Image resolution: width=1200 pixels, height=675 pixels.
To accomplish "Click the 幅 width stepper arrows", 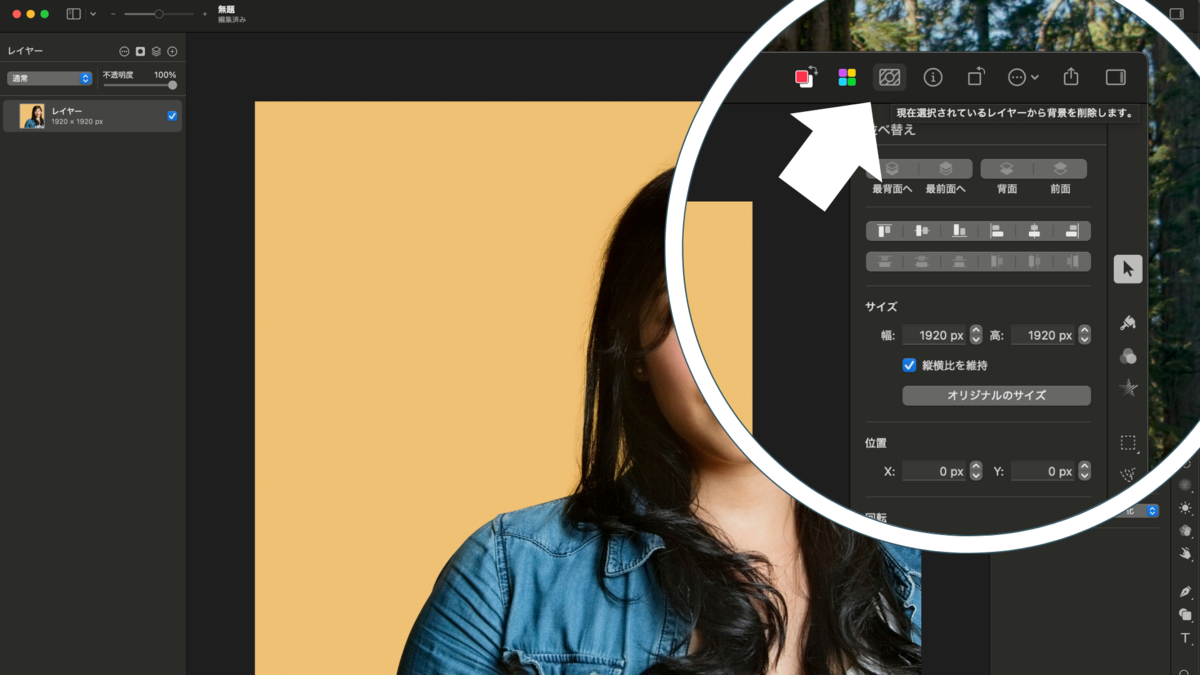I will [976, 335].
